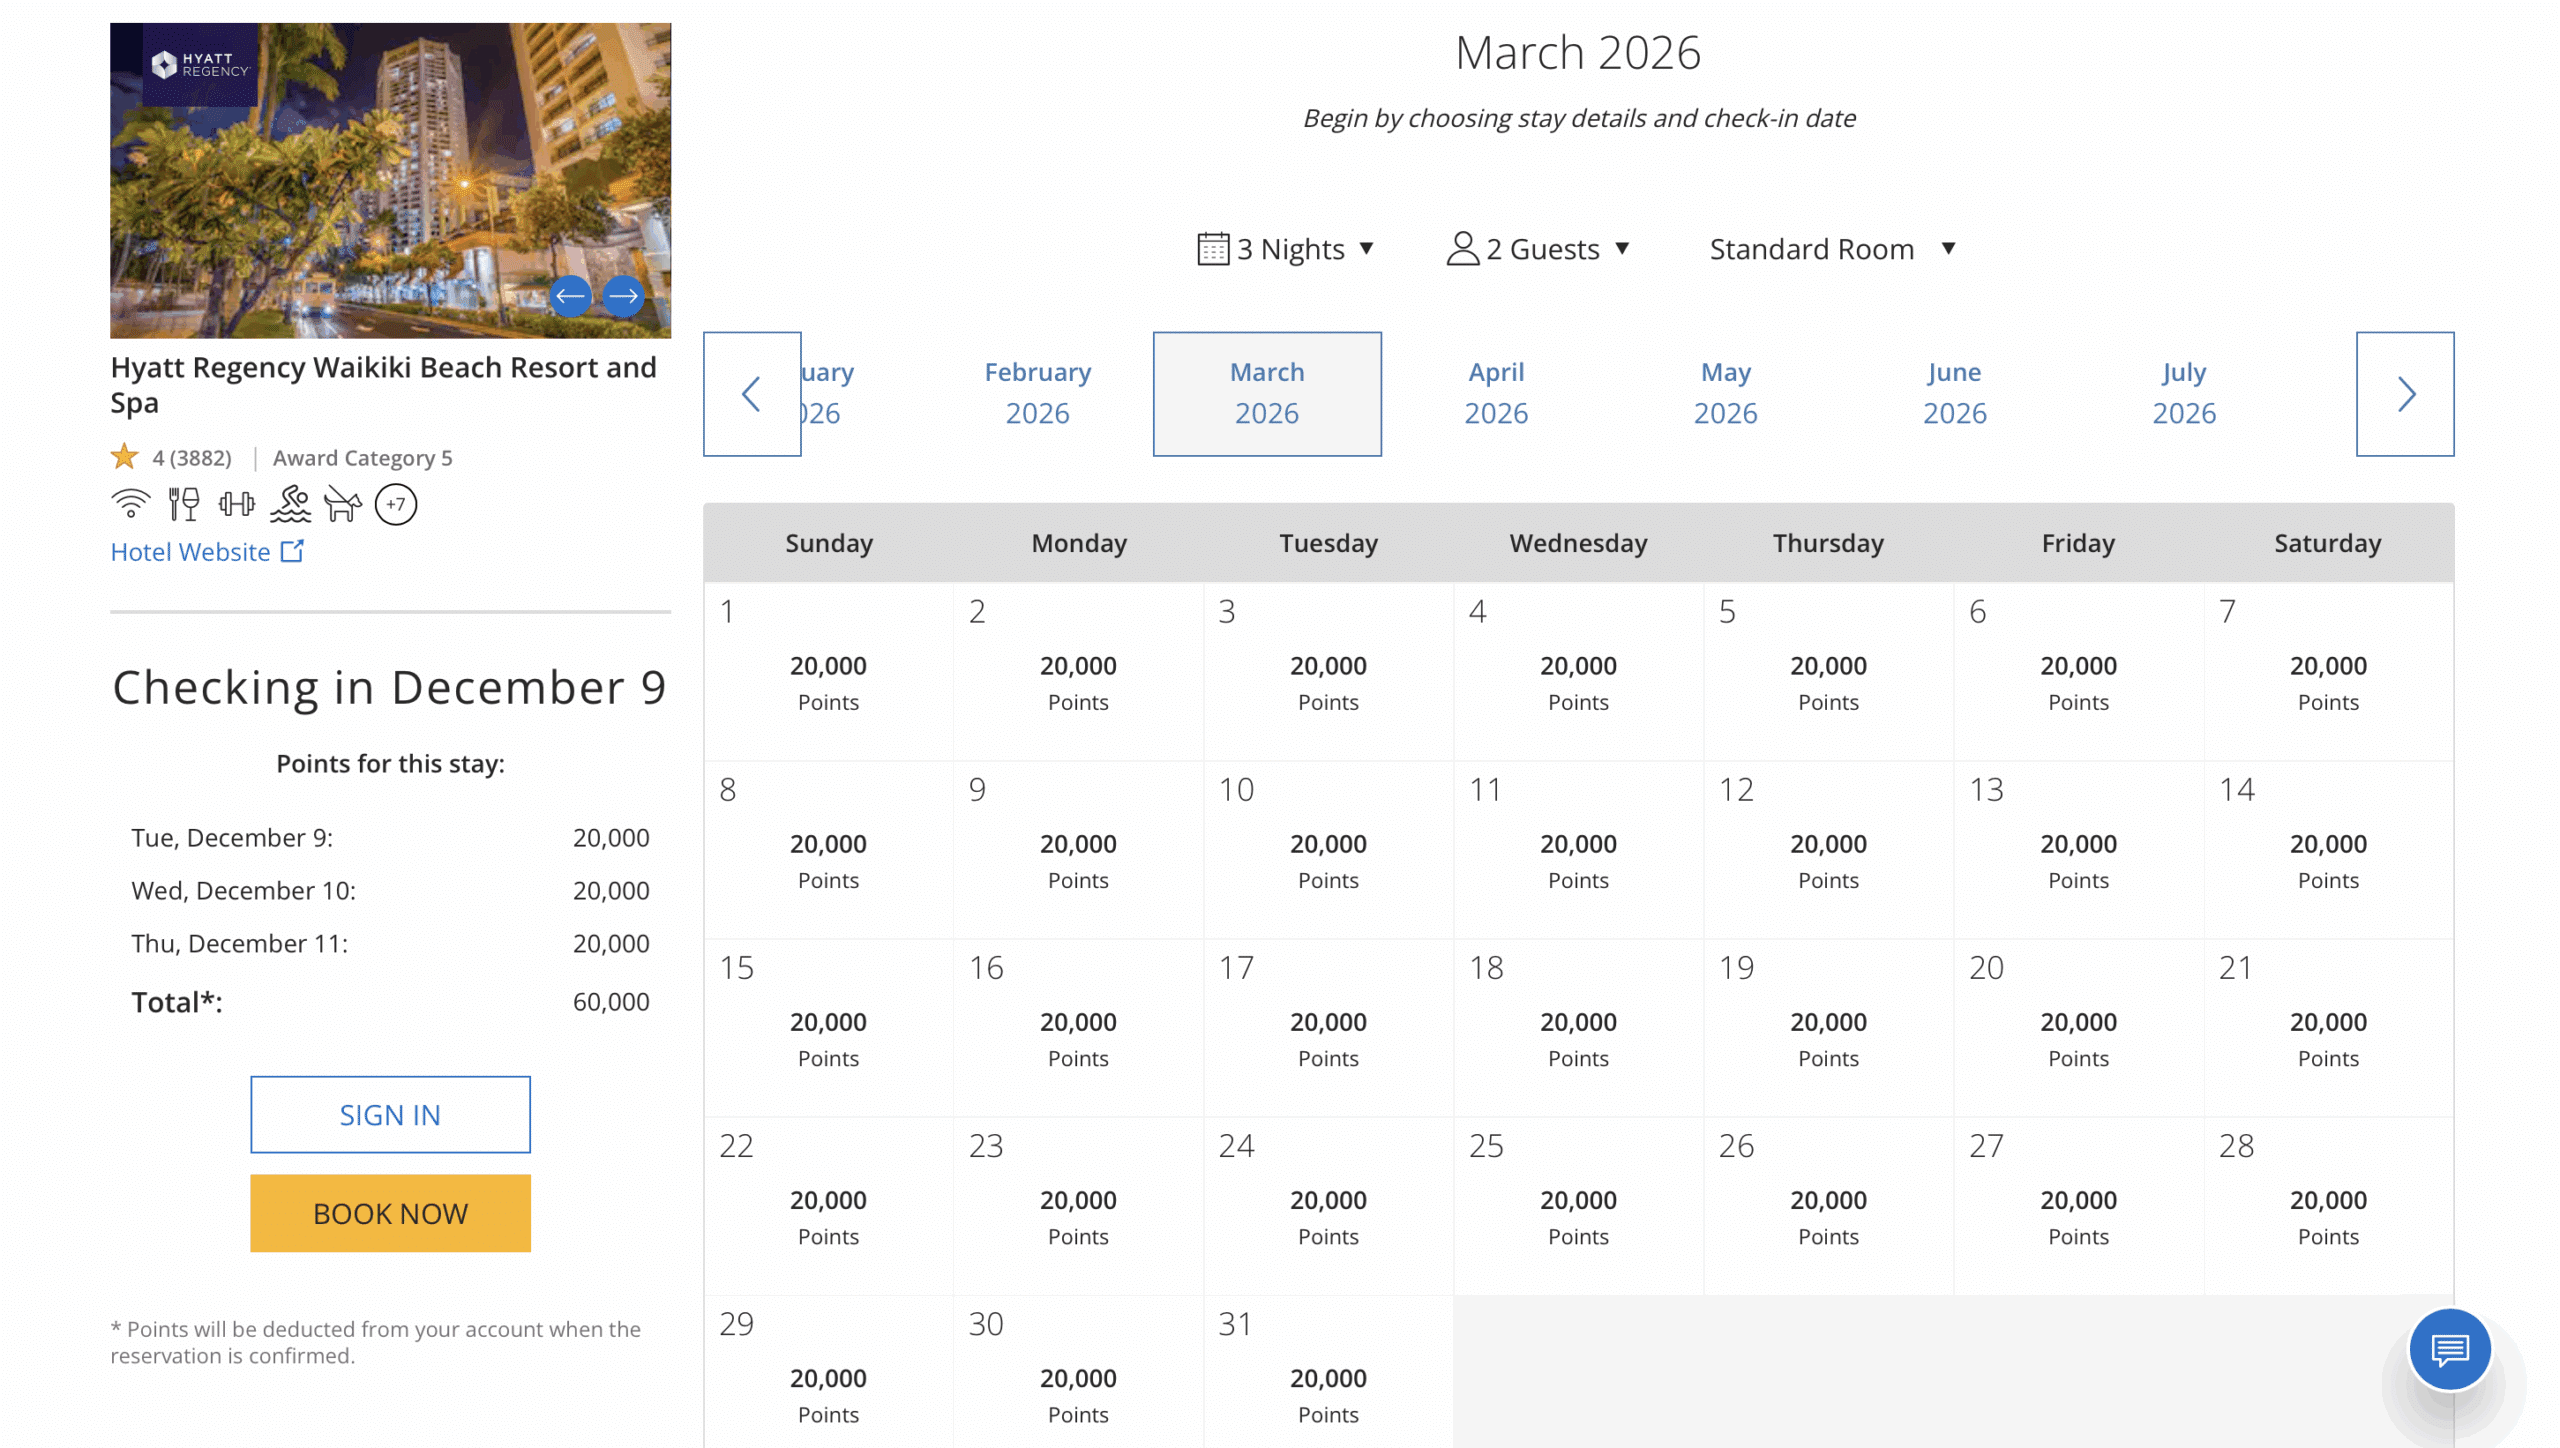Click the Thu, December 11 points row

[390, 944]
